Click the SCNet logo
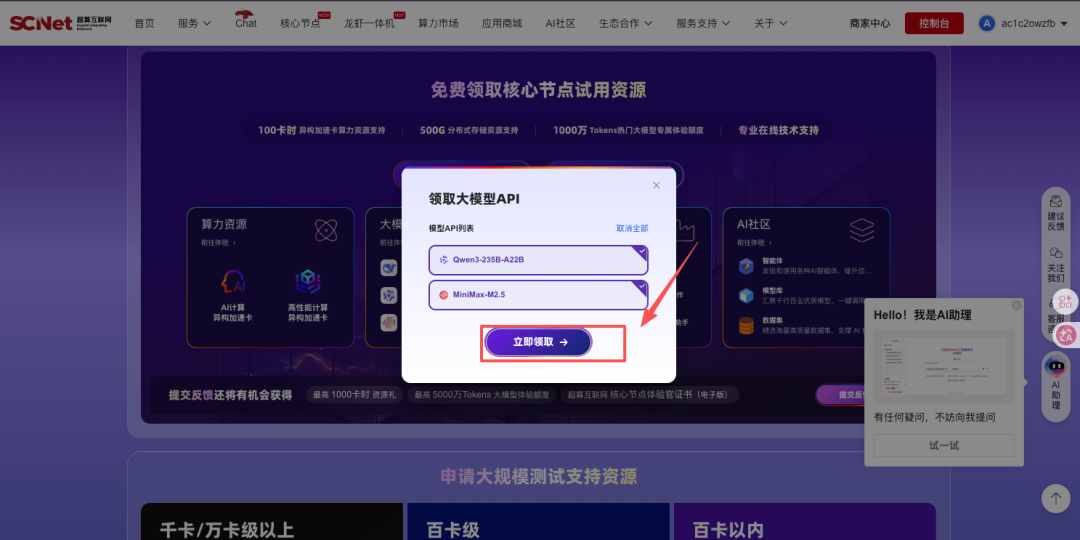The width and height of the screenshot is (1080, 540). pos(61,23)
